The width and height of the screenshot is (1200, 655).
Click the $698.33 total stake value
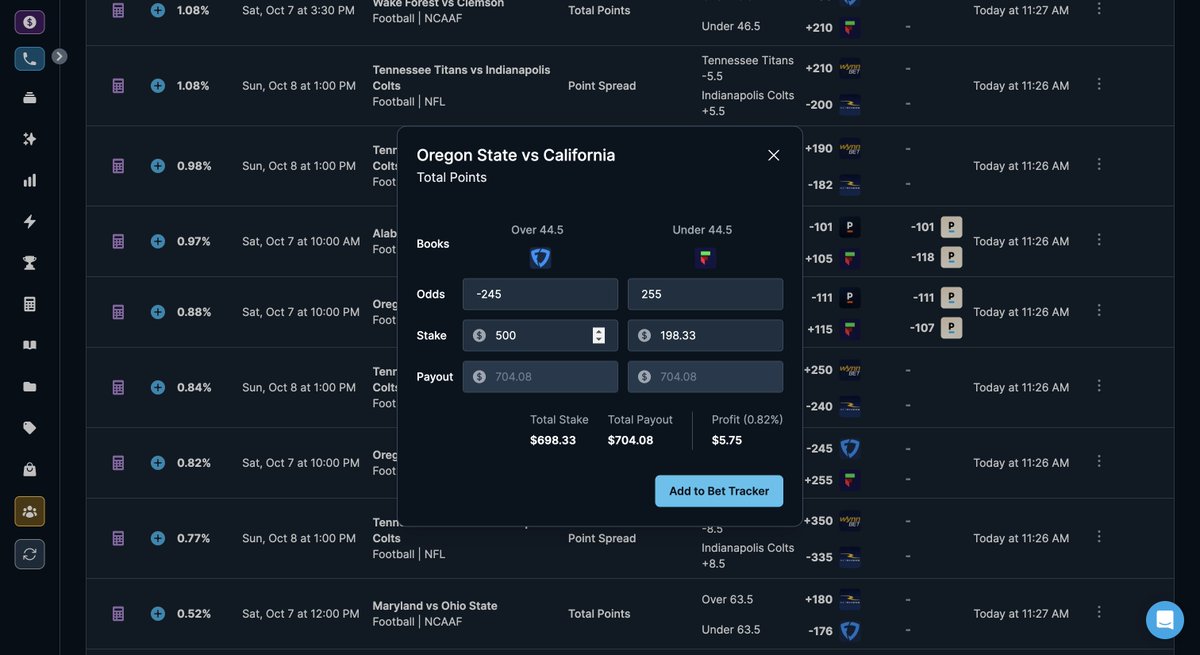point(553,440)
